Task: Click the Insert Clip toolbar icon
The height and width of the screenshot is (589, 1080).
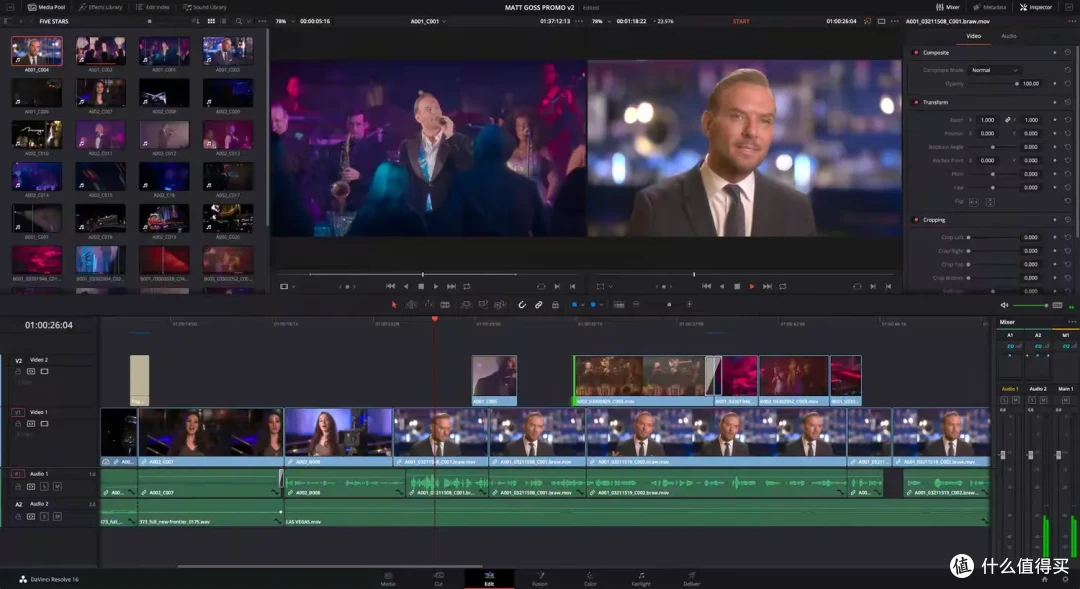Action: pos(466,304)
